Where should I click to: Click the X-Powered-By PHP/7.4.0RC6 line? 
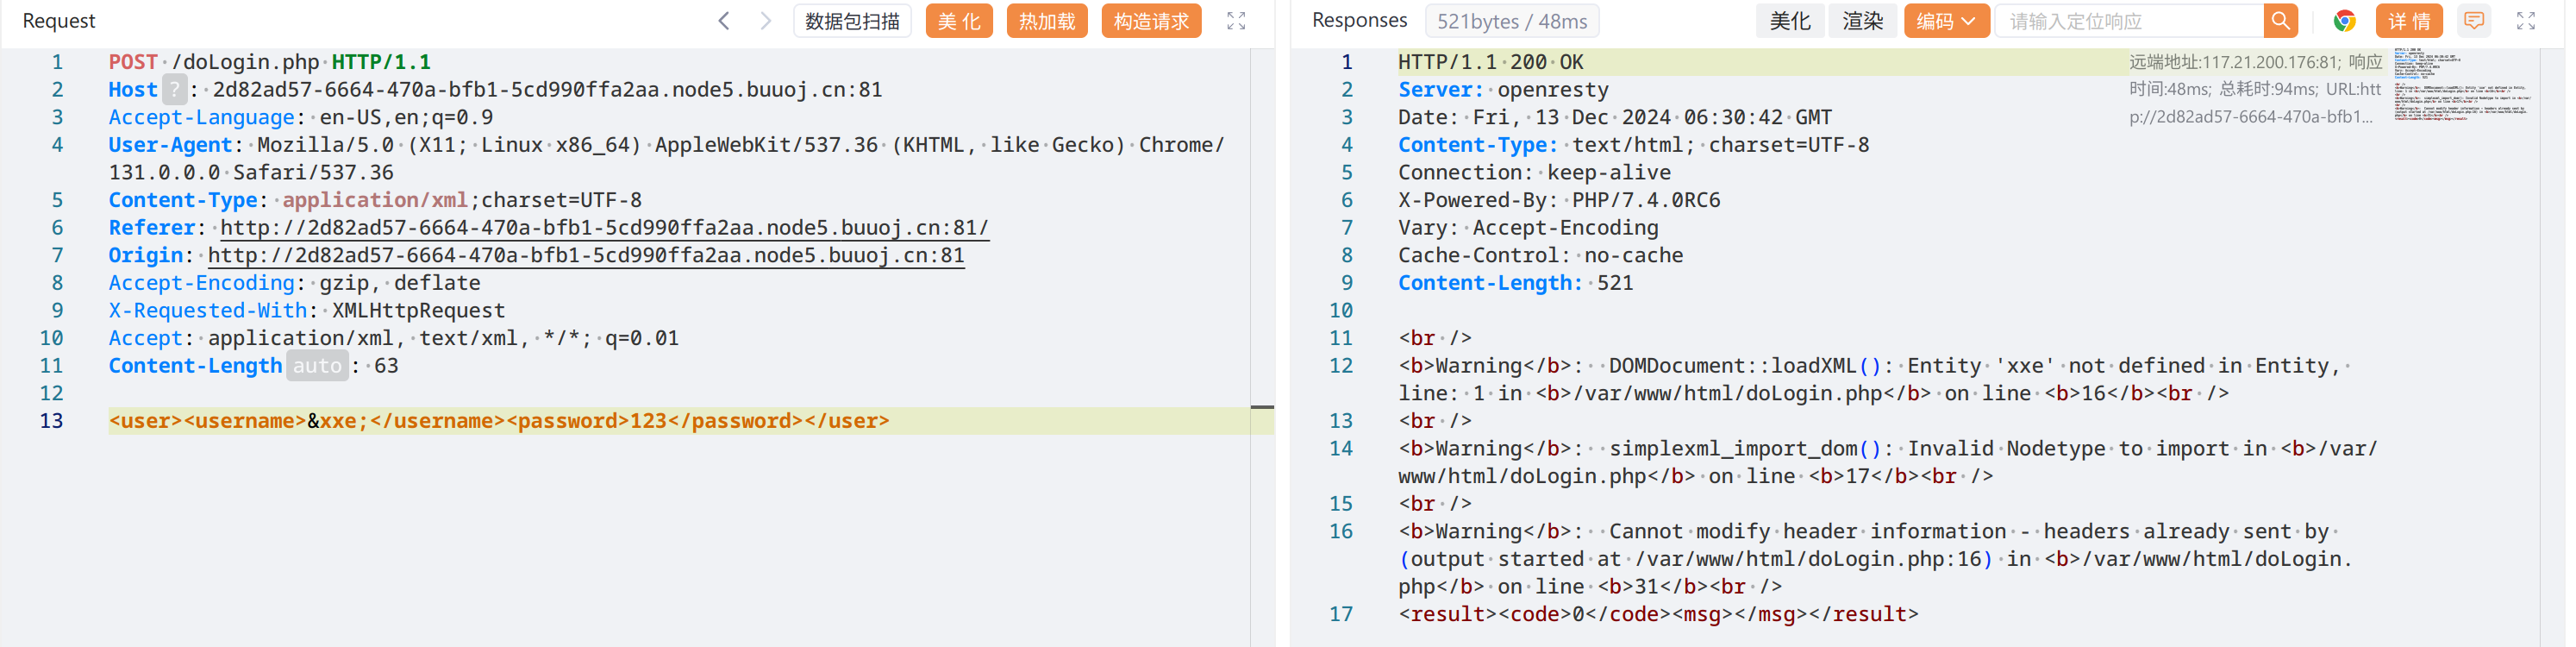[1559, 200]
